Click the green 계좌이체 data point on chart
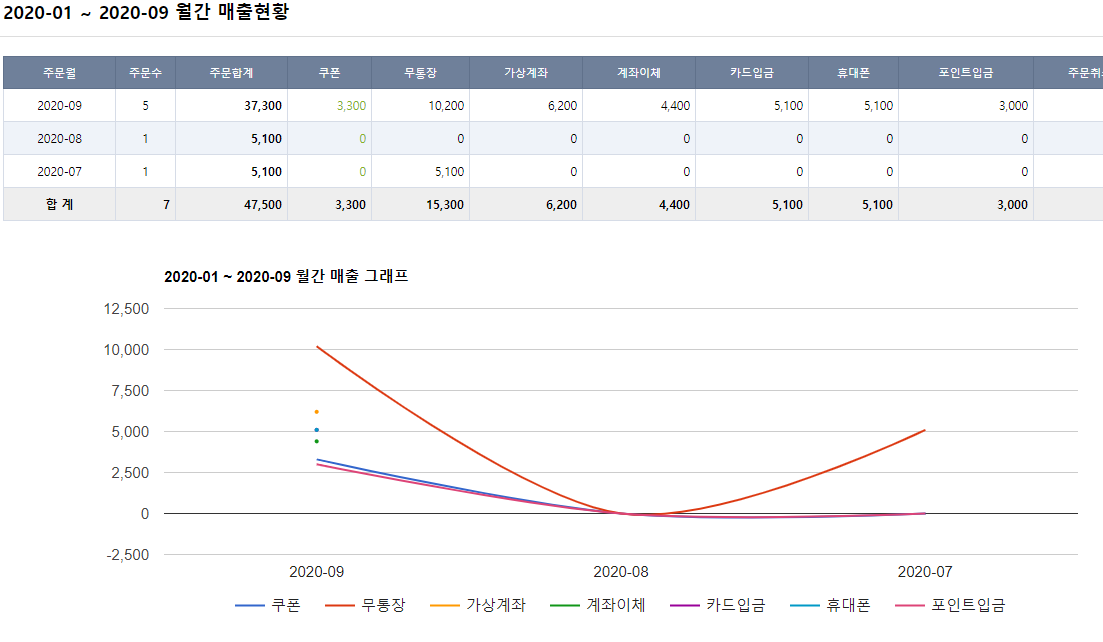This screenshot has width=1103, height=642. (316, 441)
